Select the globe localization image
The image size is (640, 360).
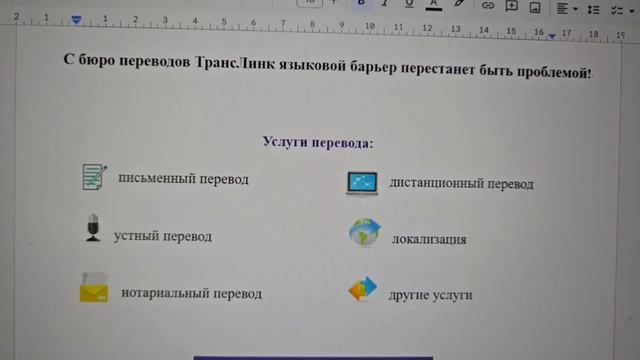click(x=364, y=232)
